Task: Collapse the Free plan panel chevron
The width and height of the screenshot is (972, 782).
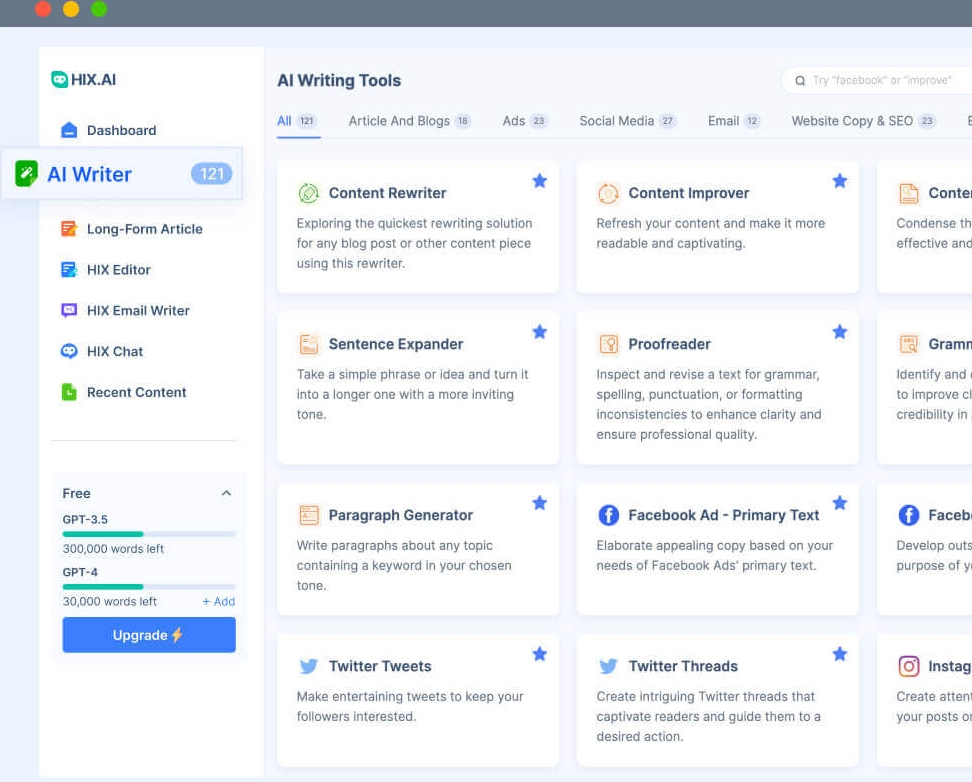Action: pos(226,493)
